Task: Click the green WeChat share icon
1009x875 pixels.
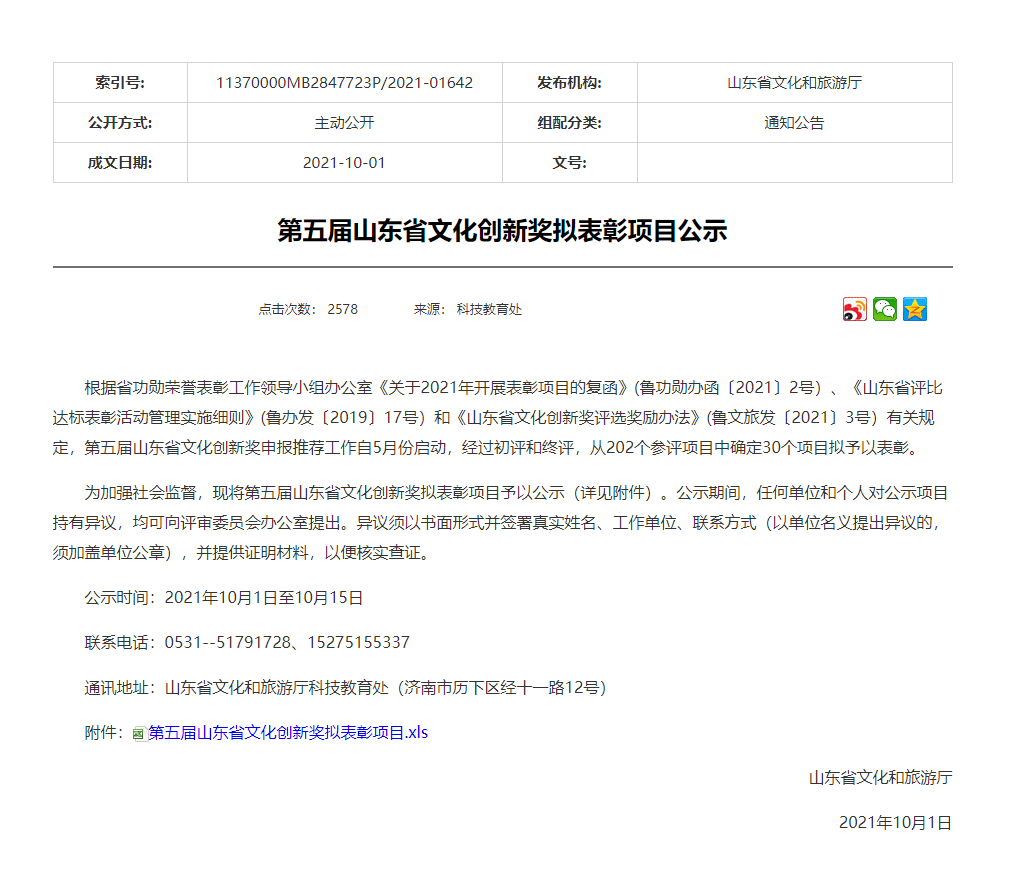Action: pyautogui.click(x=885, y=310)
